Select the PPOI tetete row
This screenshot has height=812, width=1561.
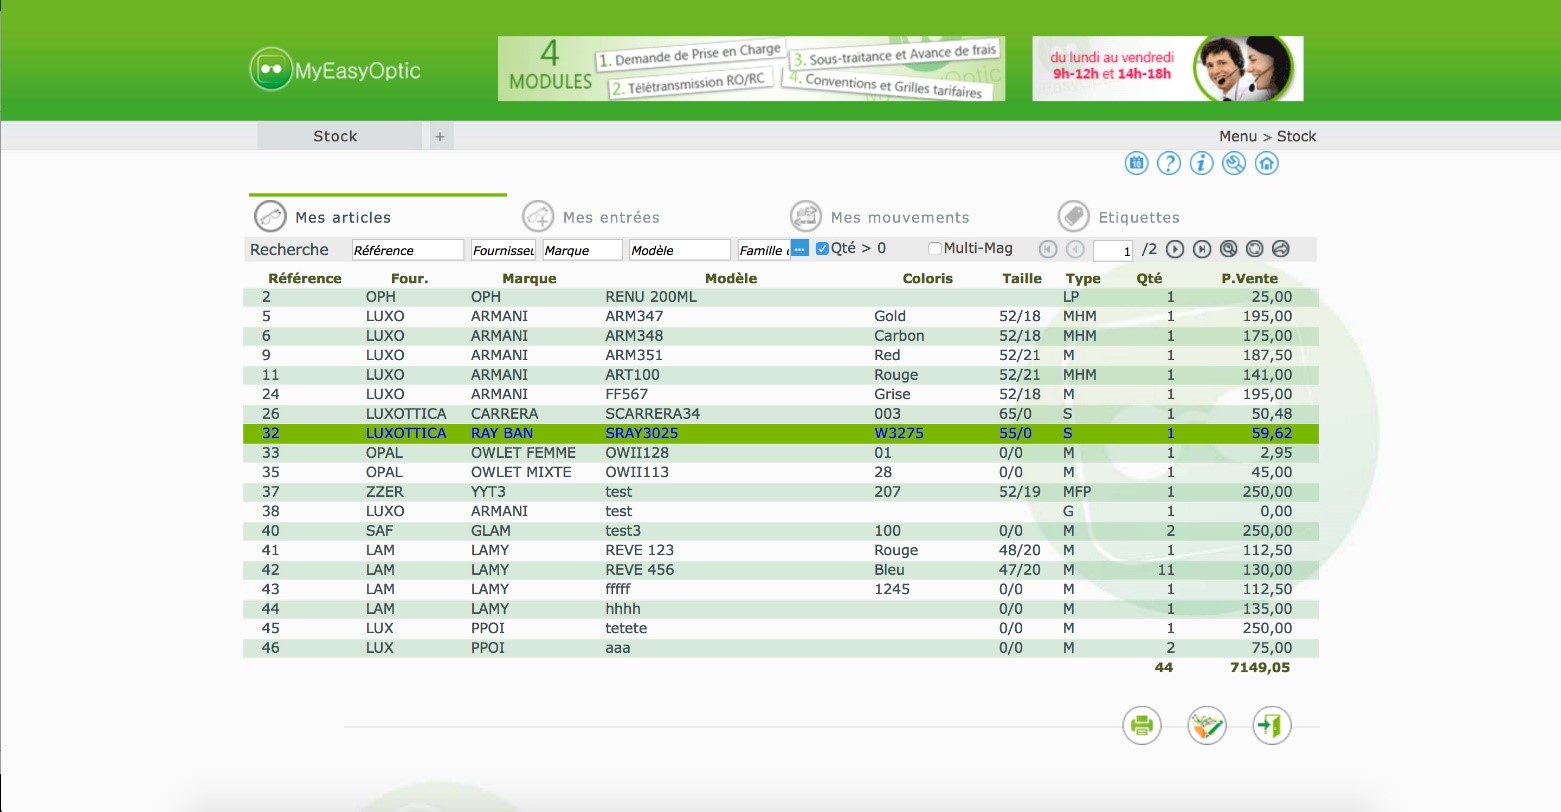click(780, 628)
